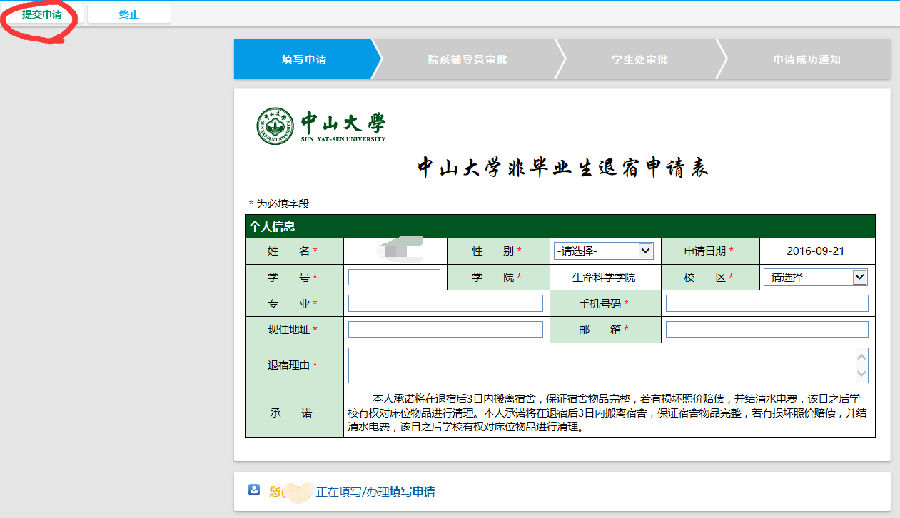Click the up arrow of reason textarea scrollbar

pyautogui.click(x=863, y=356)
